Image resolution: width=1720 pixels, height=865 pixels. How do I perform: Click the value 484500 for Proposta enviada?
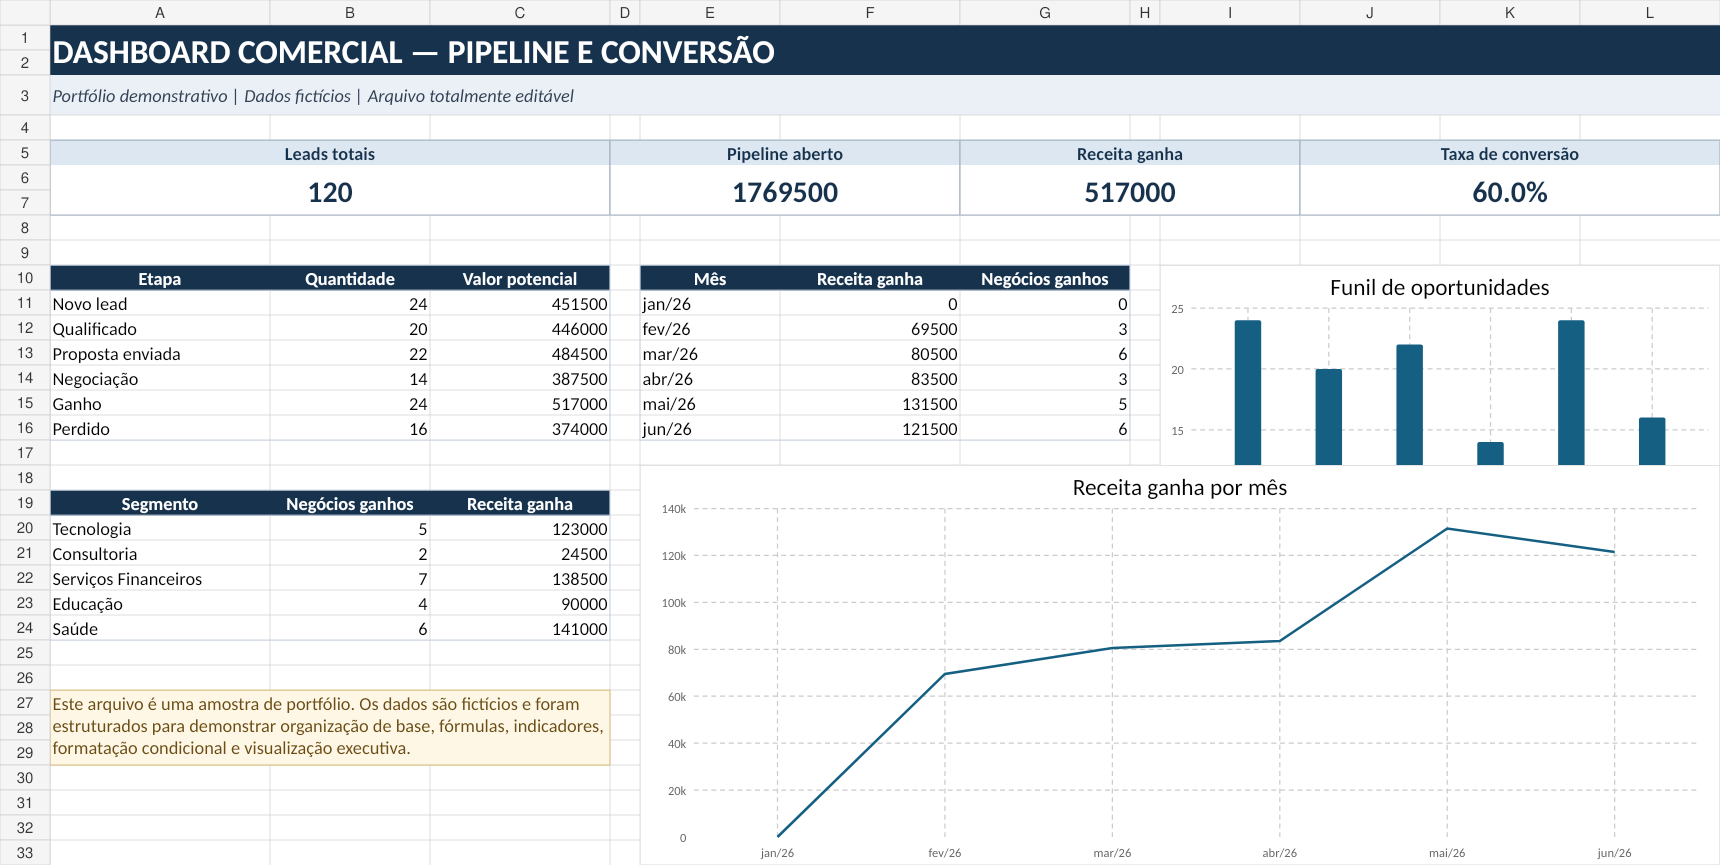pos(520,353)
